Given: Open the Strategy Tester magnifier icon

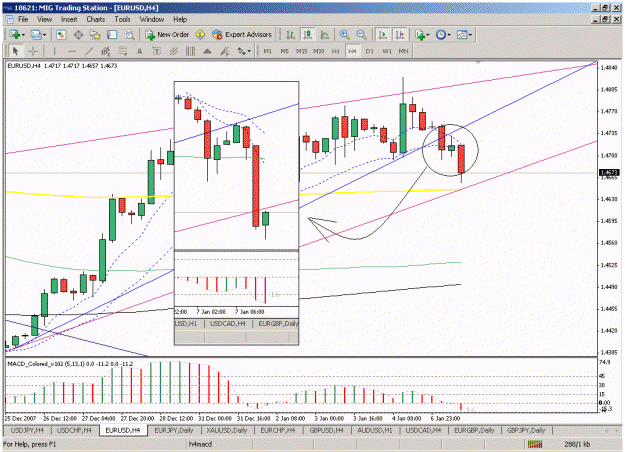Looking at the screenshot, I should point(129,35).
